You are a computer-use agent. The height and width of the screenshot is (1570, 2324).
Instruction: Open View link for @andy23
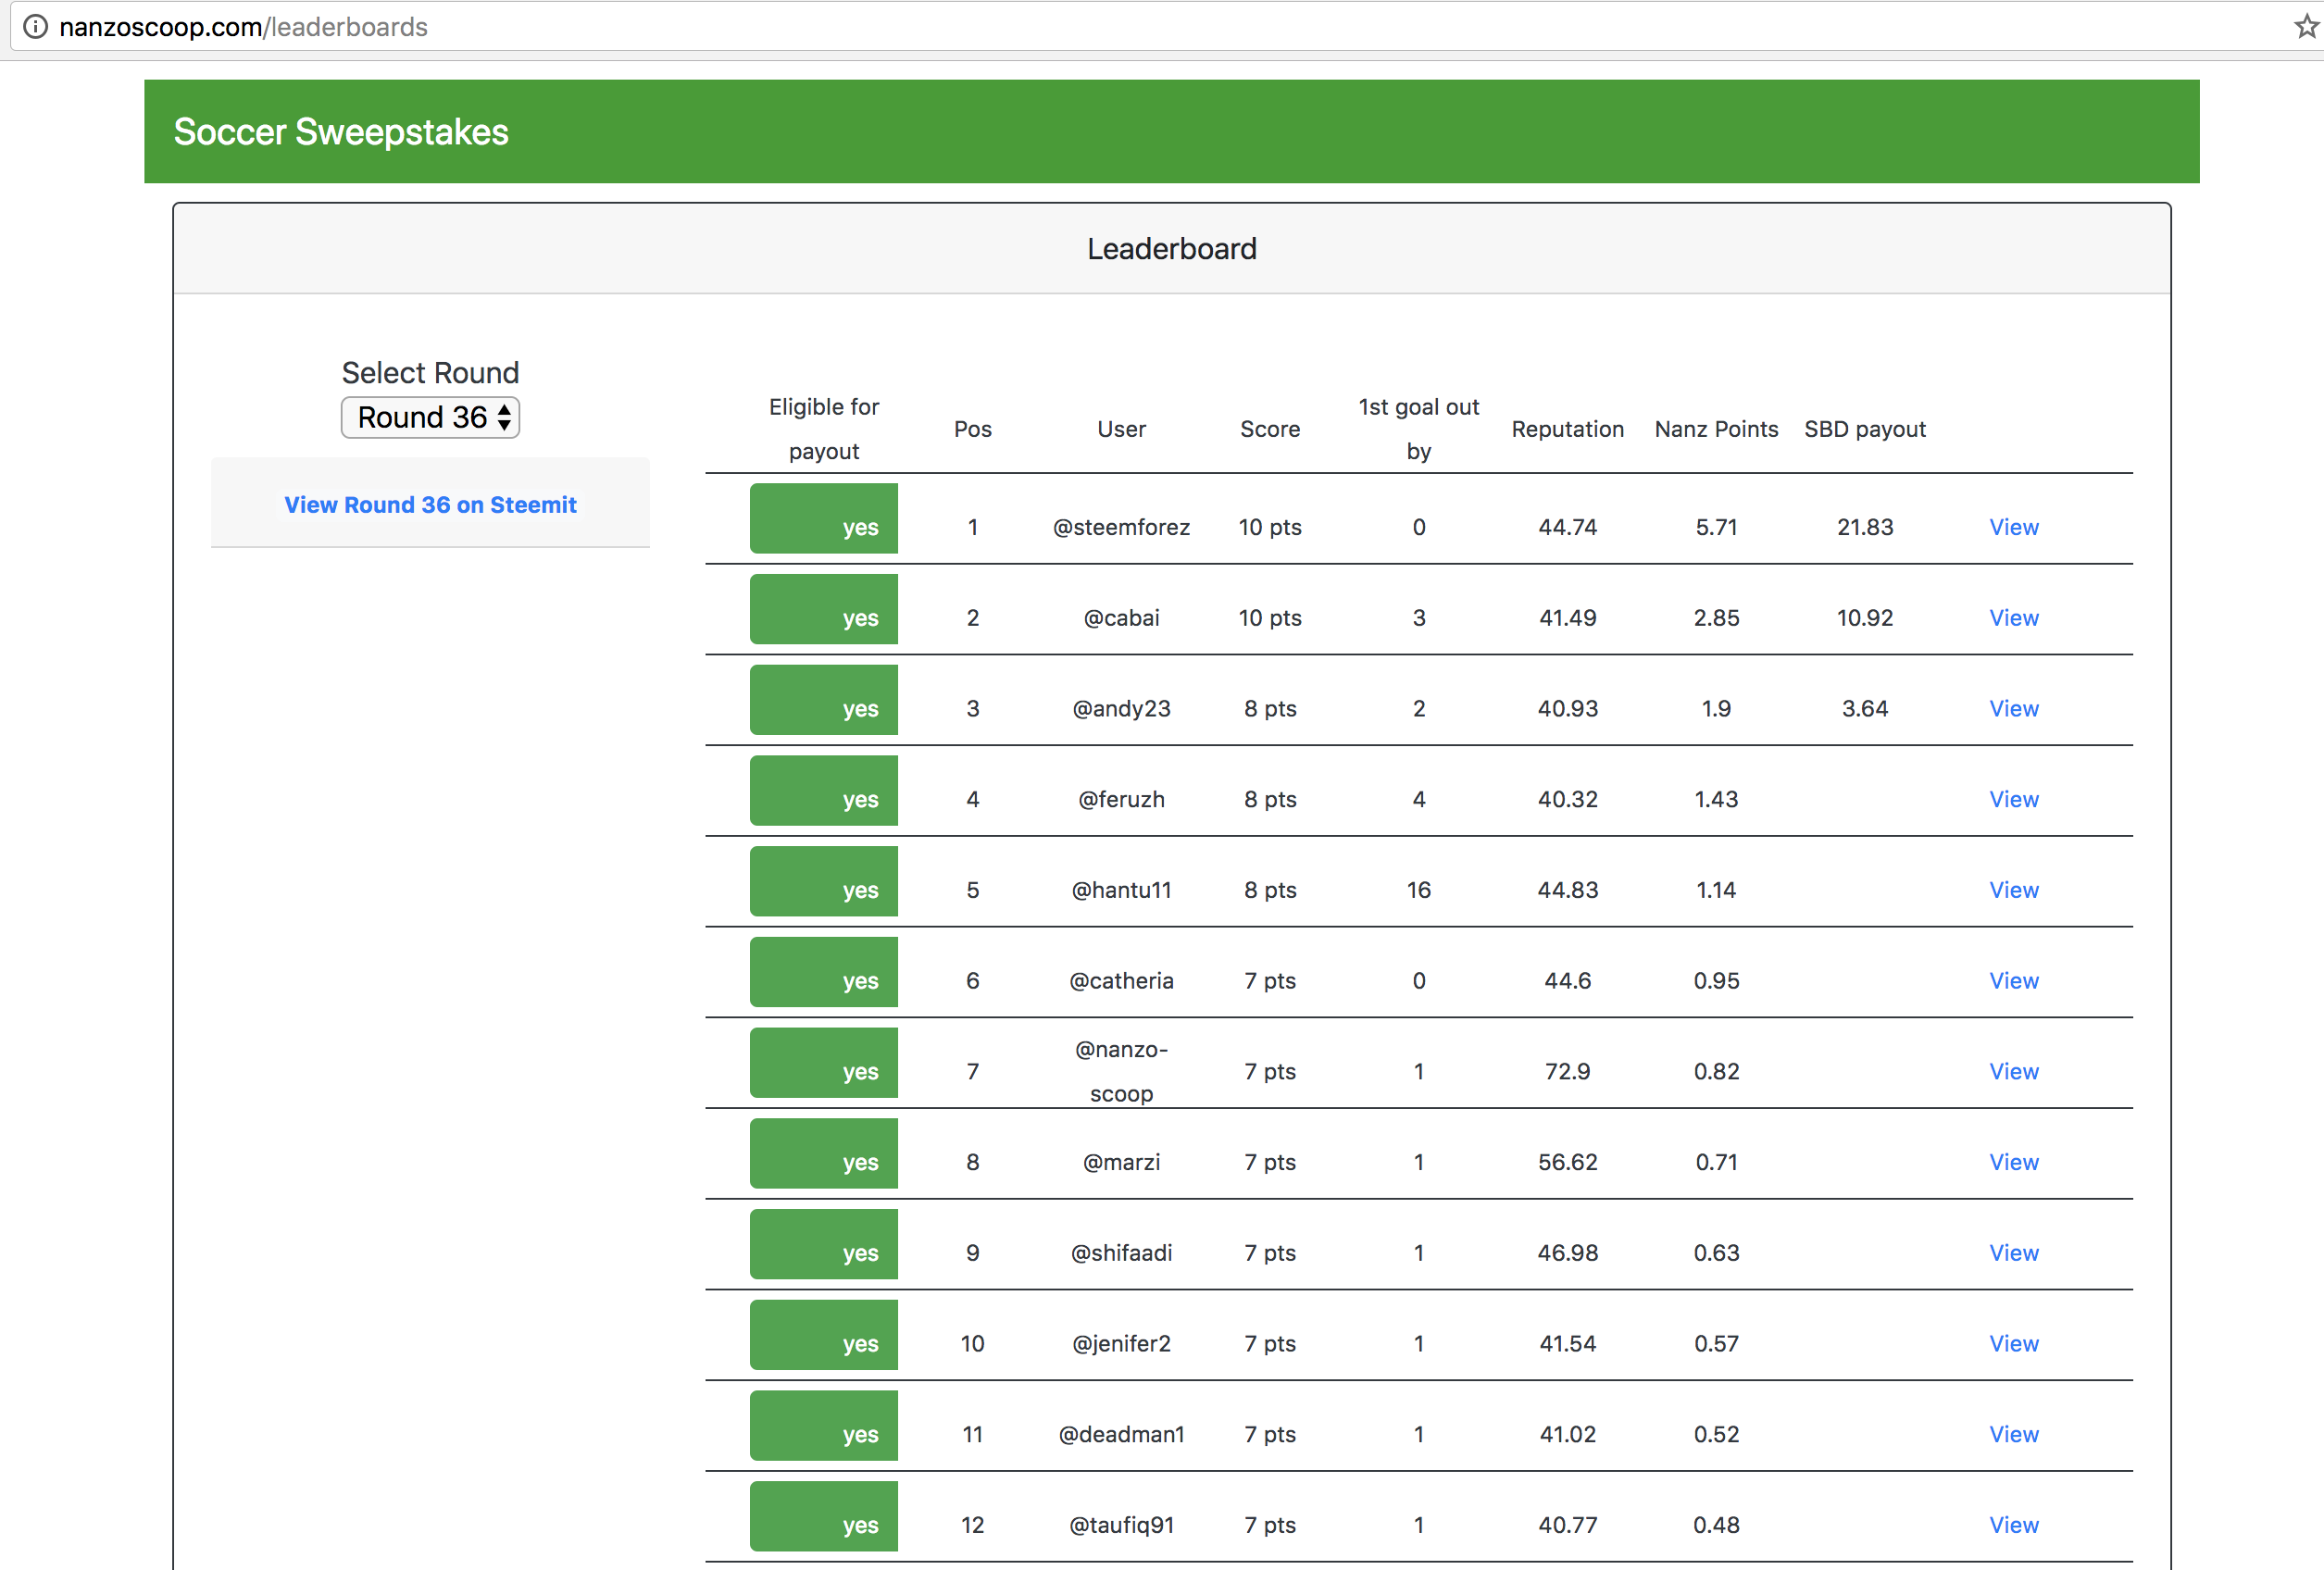click(x=2013, y=709)
